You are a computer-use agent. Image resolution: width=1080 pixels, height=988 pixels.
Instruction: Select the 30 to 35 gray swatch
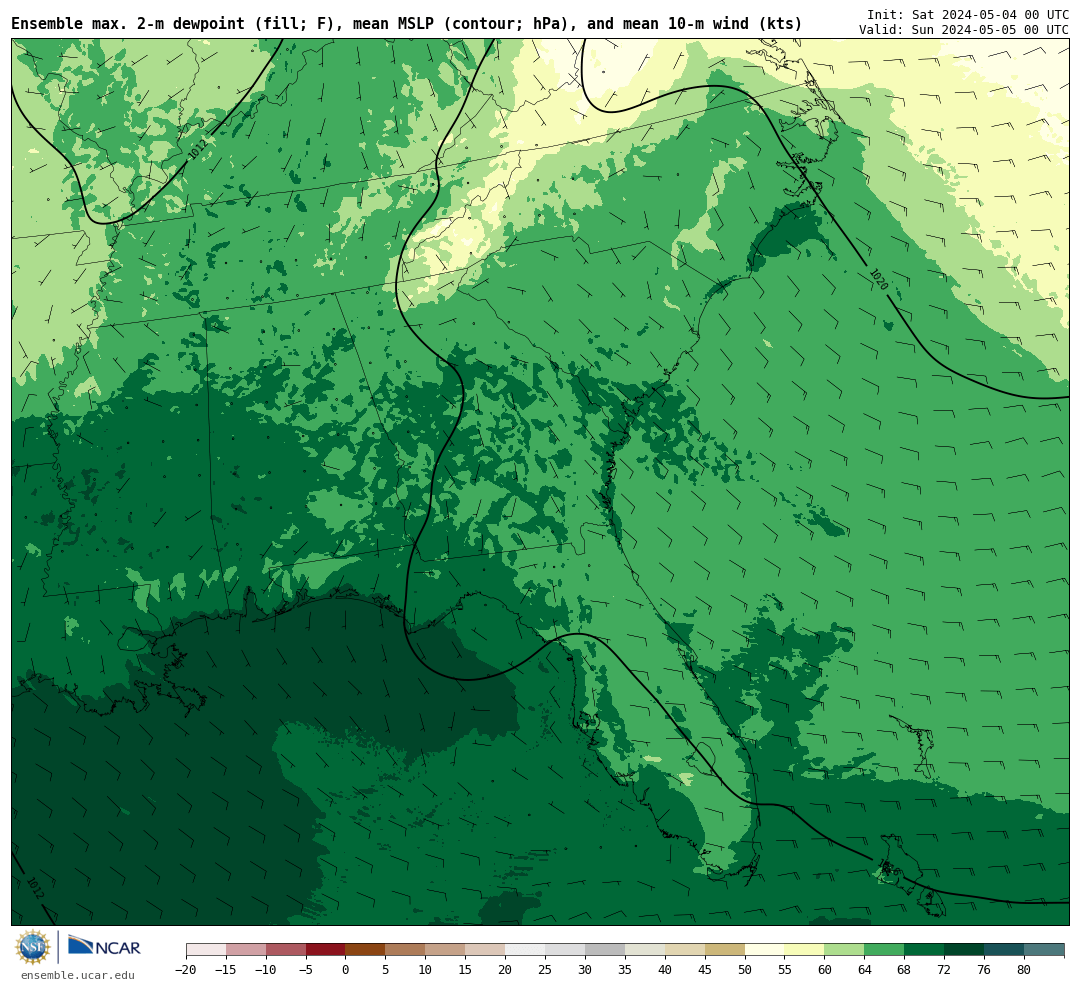(605, 950)
